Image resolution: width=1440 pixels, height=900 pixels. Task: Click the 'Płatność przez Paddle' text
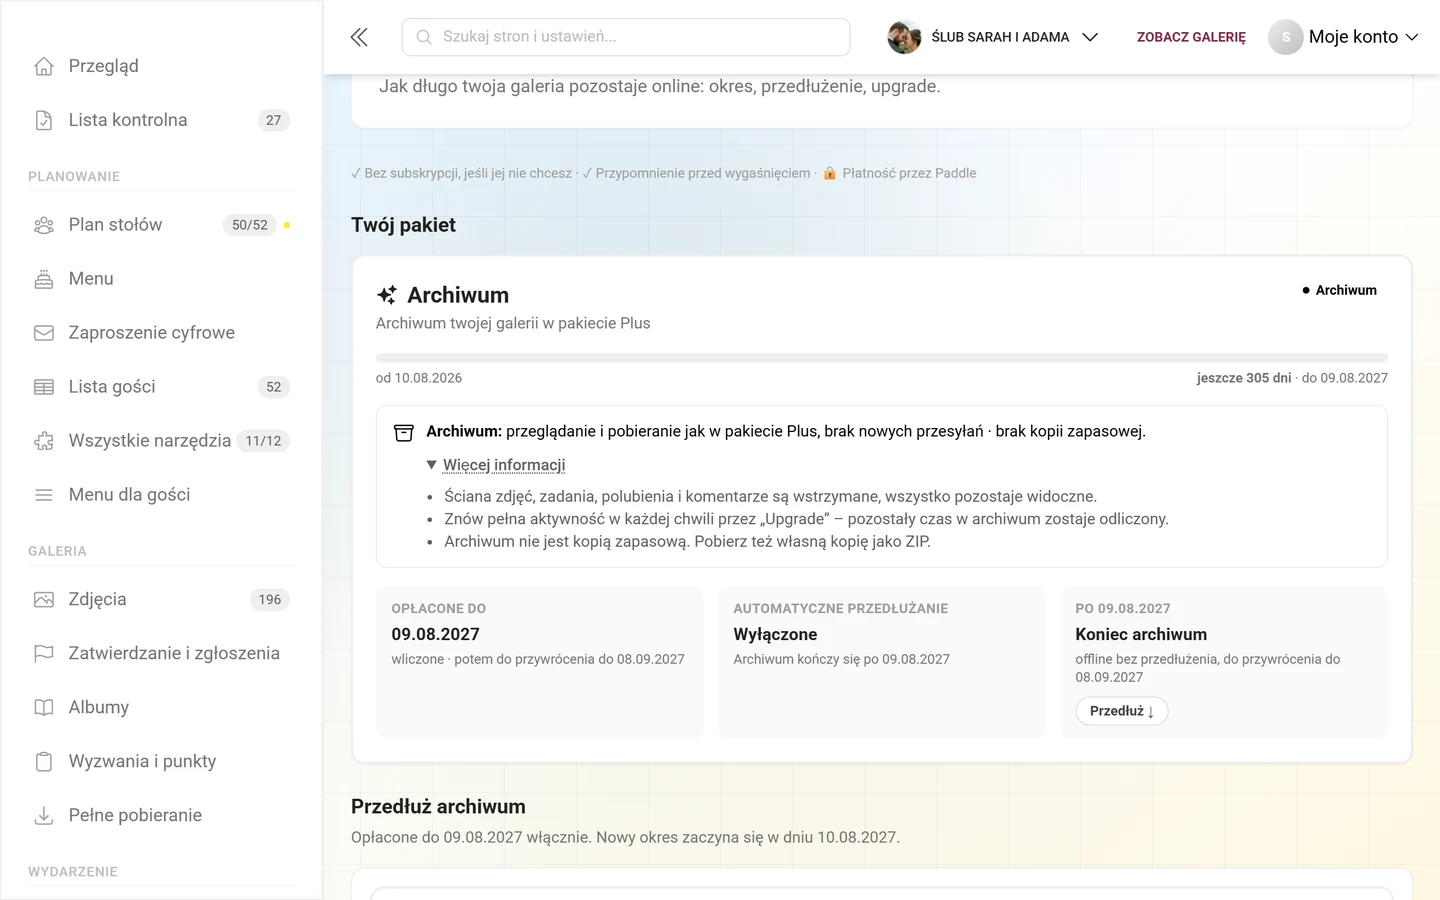(x=909, y=173)
